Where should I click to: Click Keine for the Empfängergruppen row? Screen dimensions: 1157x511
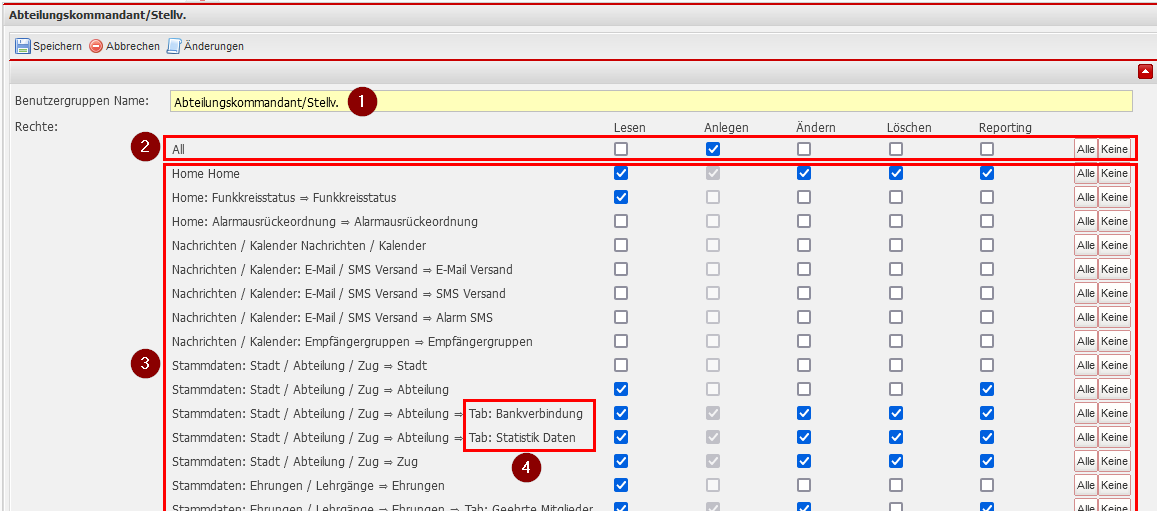click(x=1114, y=341)
